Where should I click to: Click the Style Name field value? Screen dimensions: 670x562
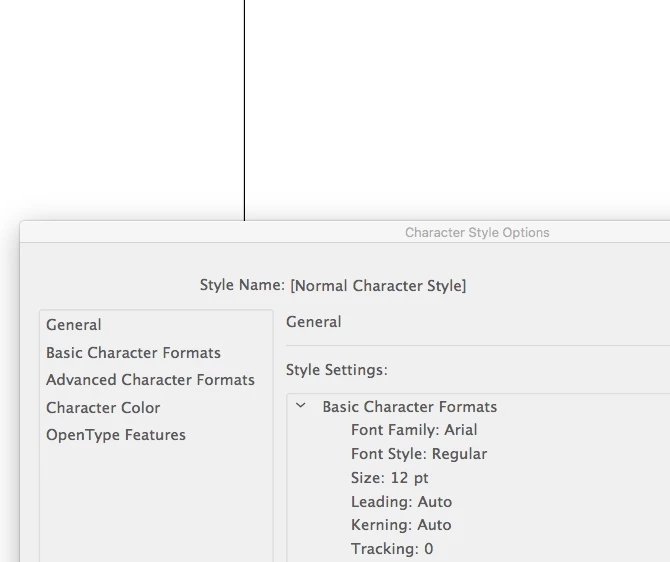click(x=378, y=285)
